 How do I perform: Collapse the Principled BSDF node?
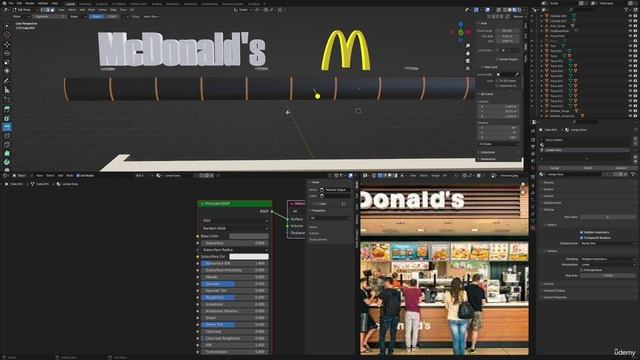[x=202, y=204]
